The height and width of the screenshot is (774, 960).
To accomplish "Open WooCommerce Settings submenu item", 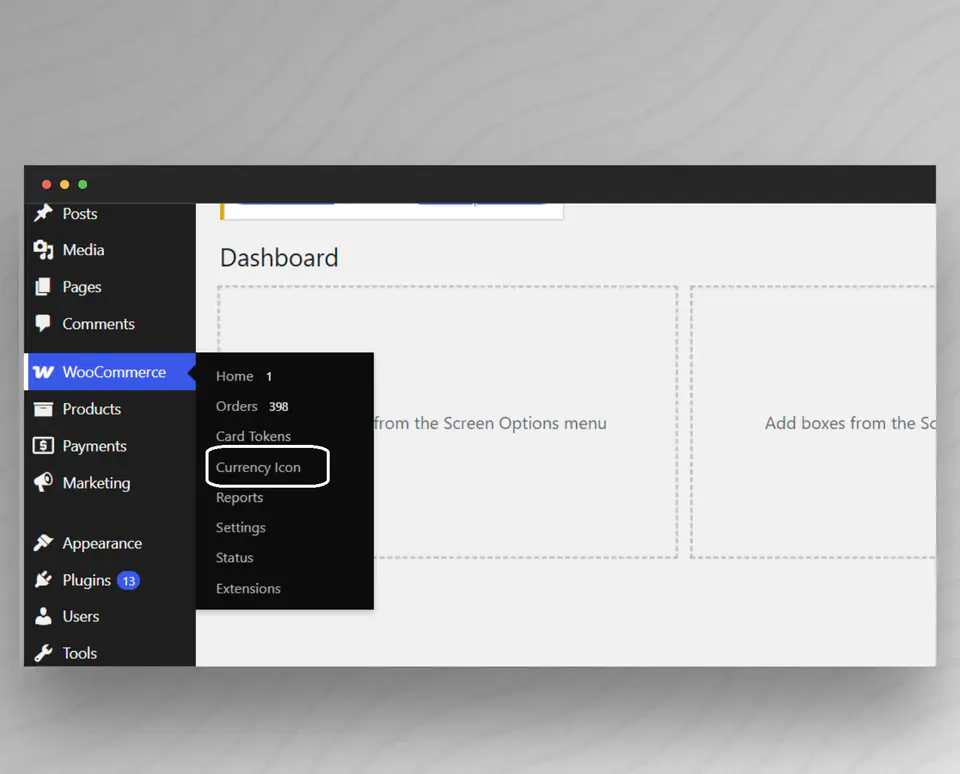I will (x=241, y=528).
